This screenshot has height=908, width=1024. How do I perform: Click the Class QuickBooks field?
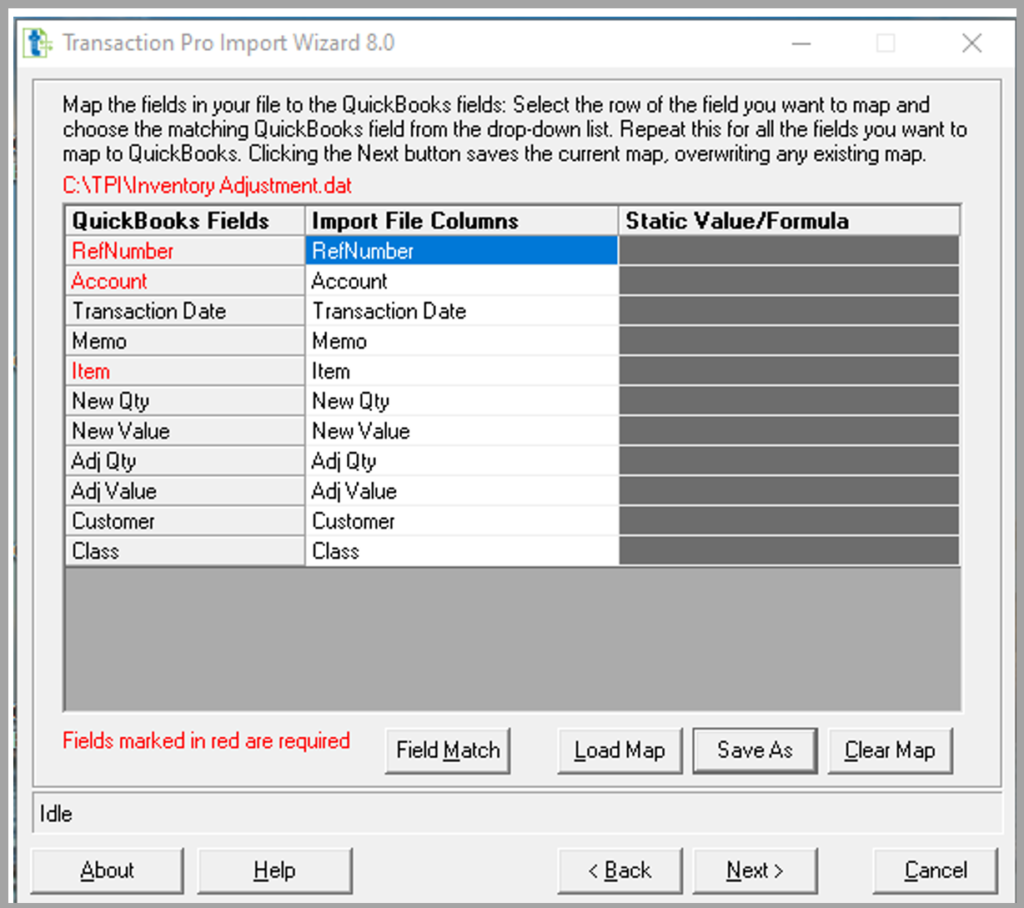(185, 551)
